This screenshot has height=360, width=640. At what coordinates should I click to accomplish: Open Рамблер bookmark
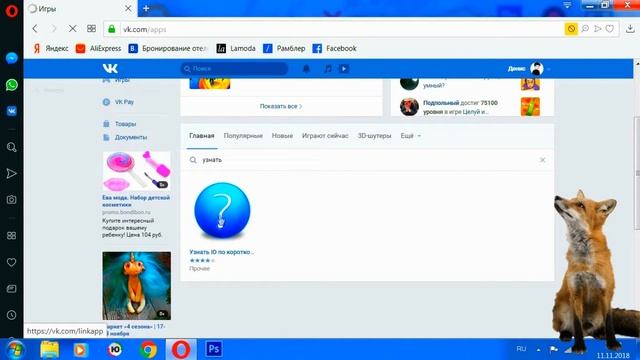click(x=284, y=48)
